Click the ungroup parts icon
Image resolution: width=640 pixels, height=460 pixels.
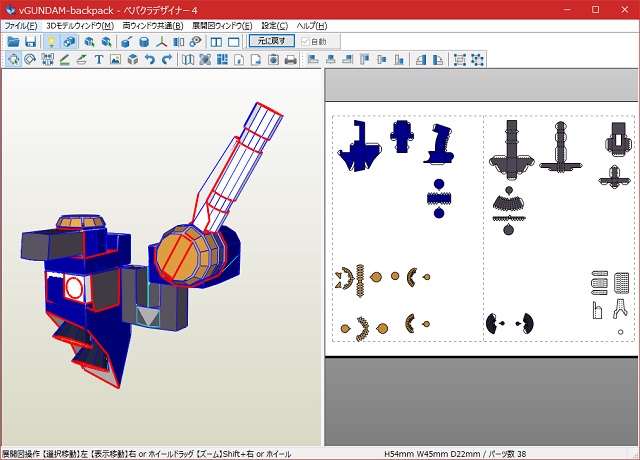[x=477, y=60]
